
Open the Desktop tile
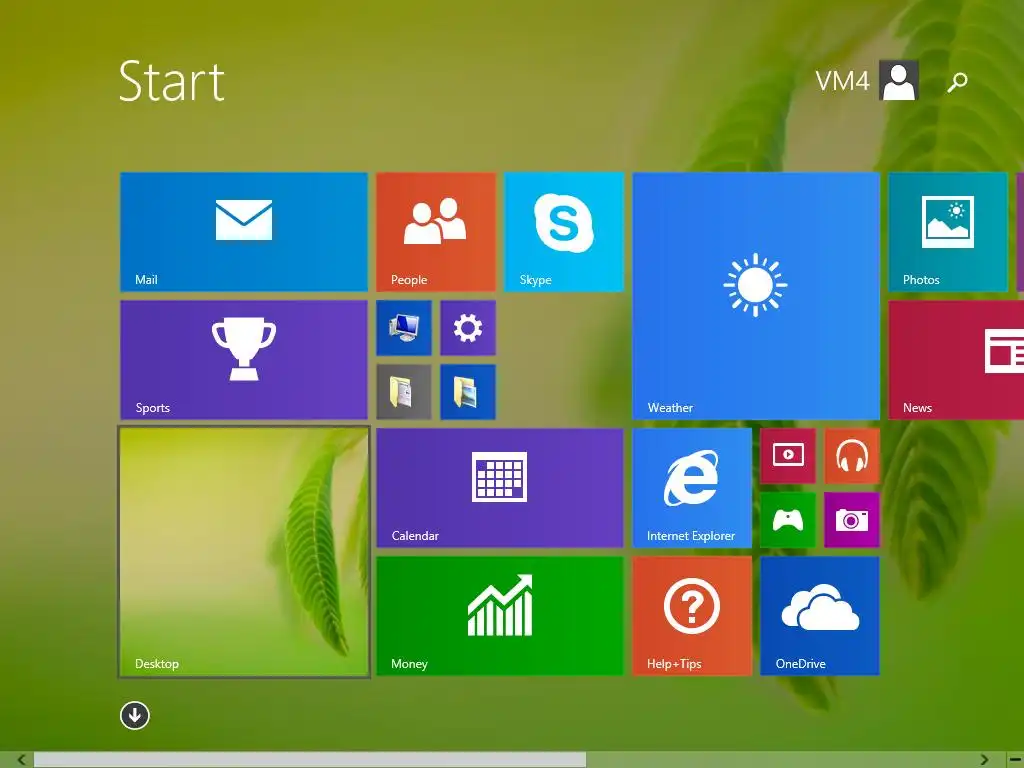[244, 552]
